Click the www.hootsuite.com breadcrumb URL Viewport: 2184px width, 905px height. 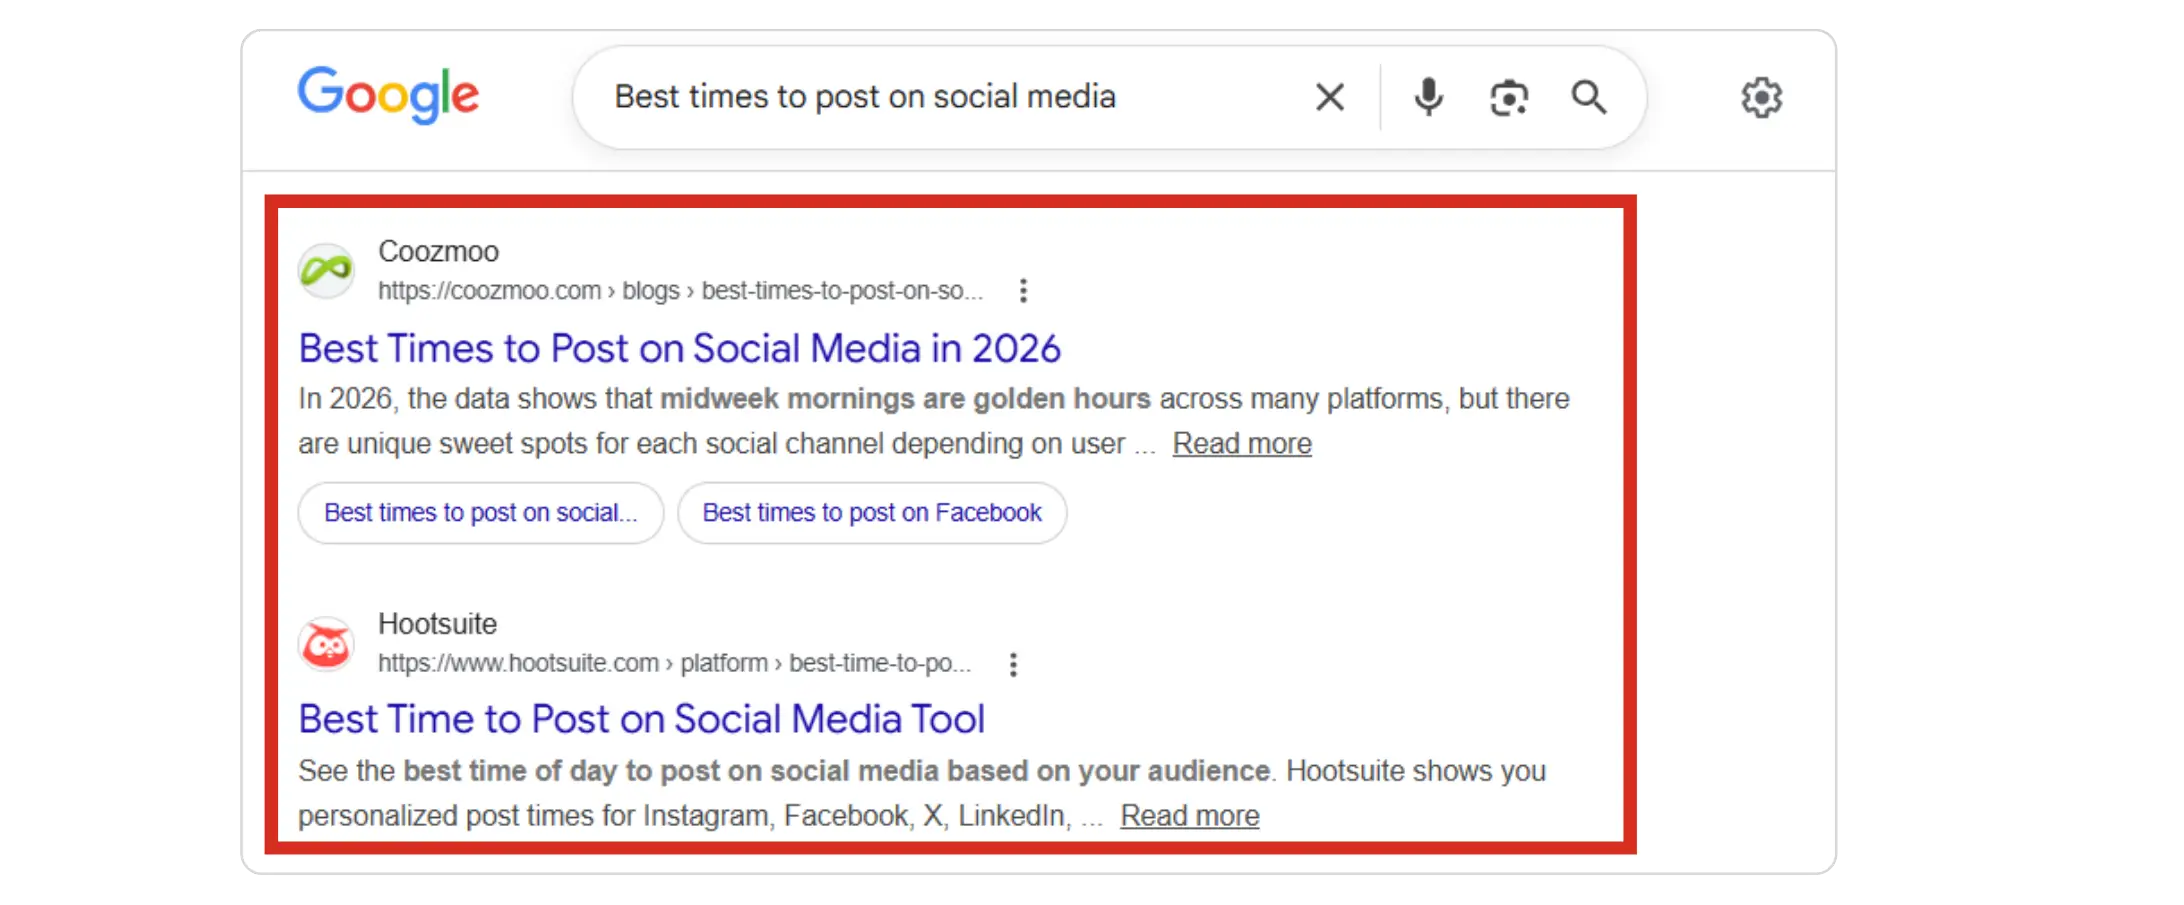(674, 663)
